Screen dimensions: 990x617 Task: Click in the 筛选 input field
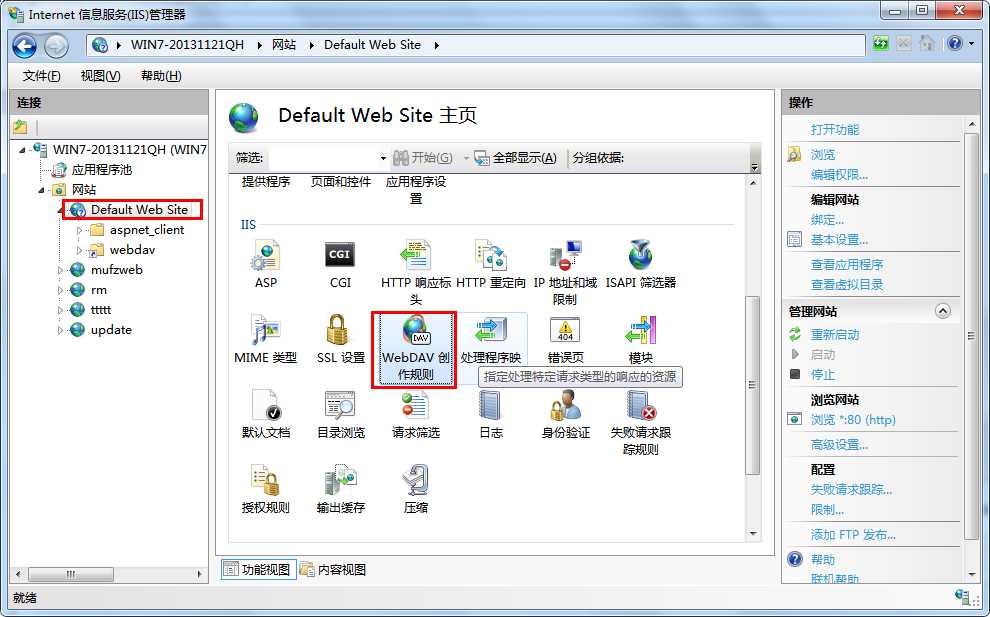[322, 158]
